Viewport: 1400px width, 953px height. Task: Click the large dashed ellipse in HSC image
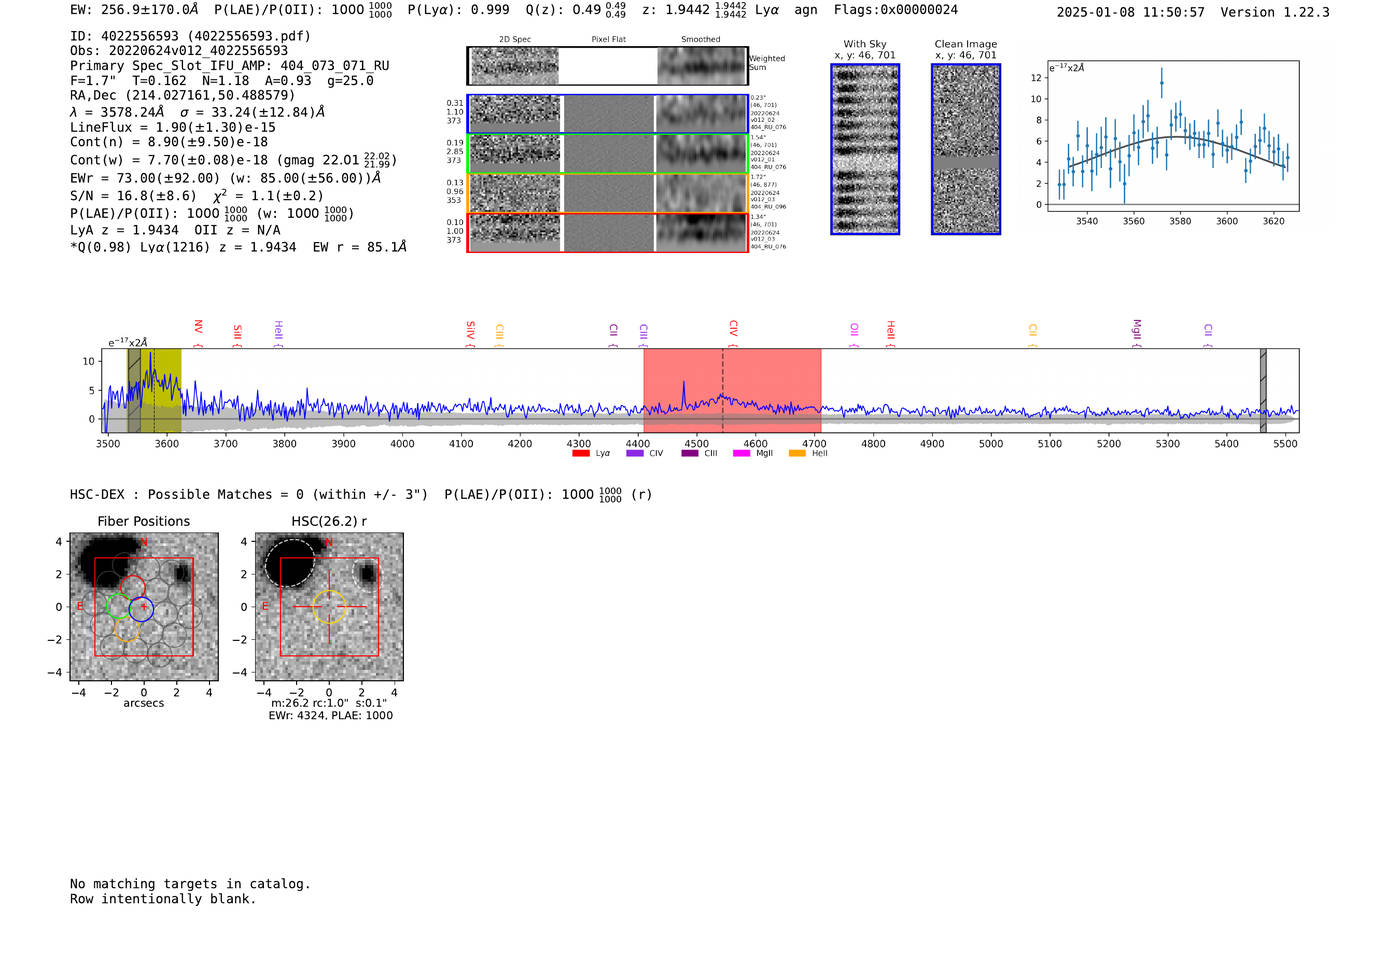click(x=290, y=562)
